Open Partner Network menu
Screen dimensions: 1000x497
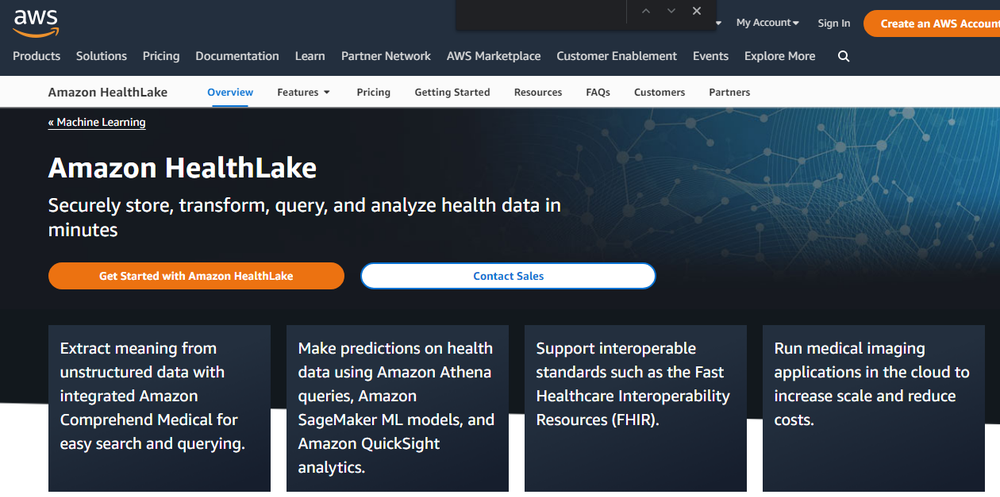(x=386, y=56)
